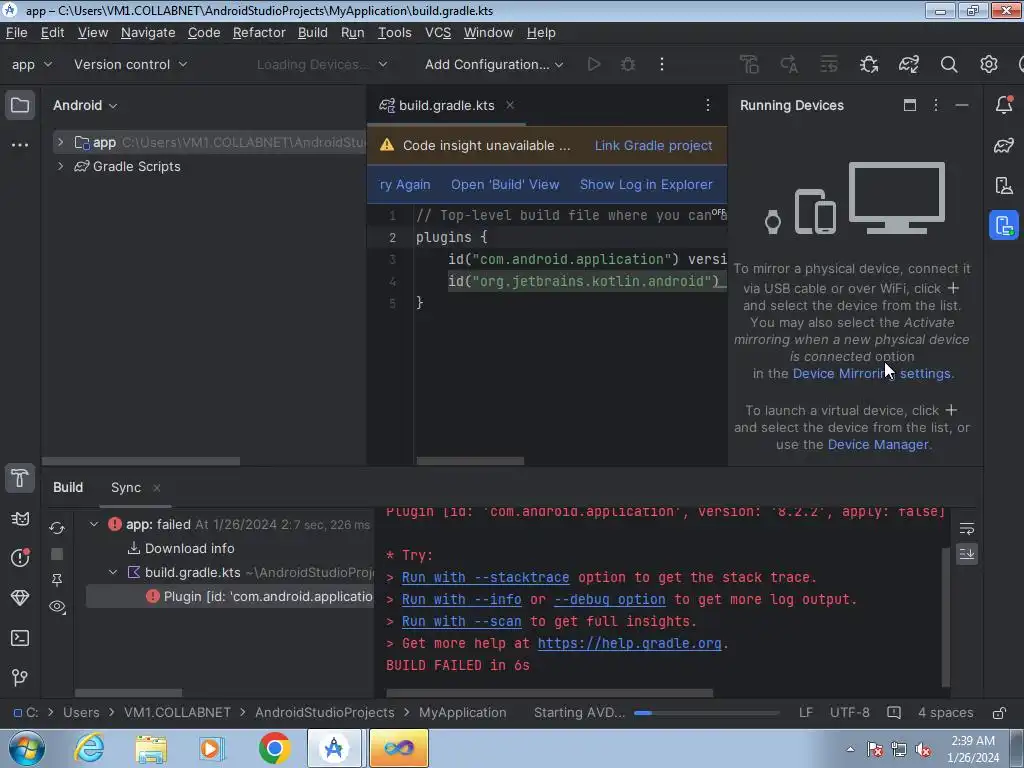Expand the app node in project tree

60,142
